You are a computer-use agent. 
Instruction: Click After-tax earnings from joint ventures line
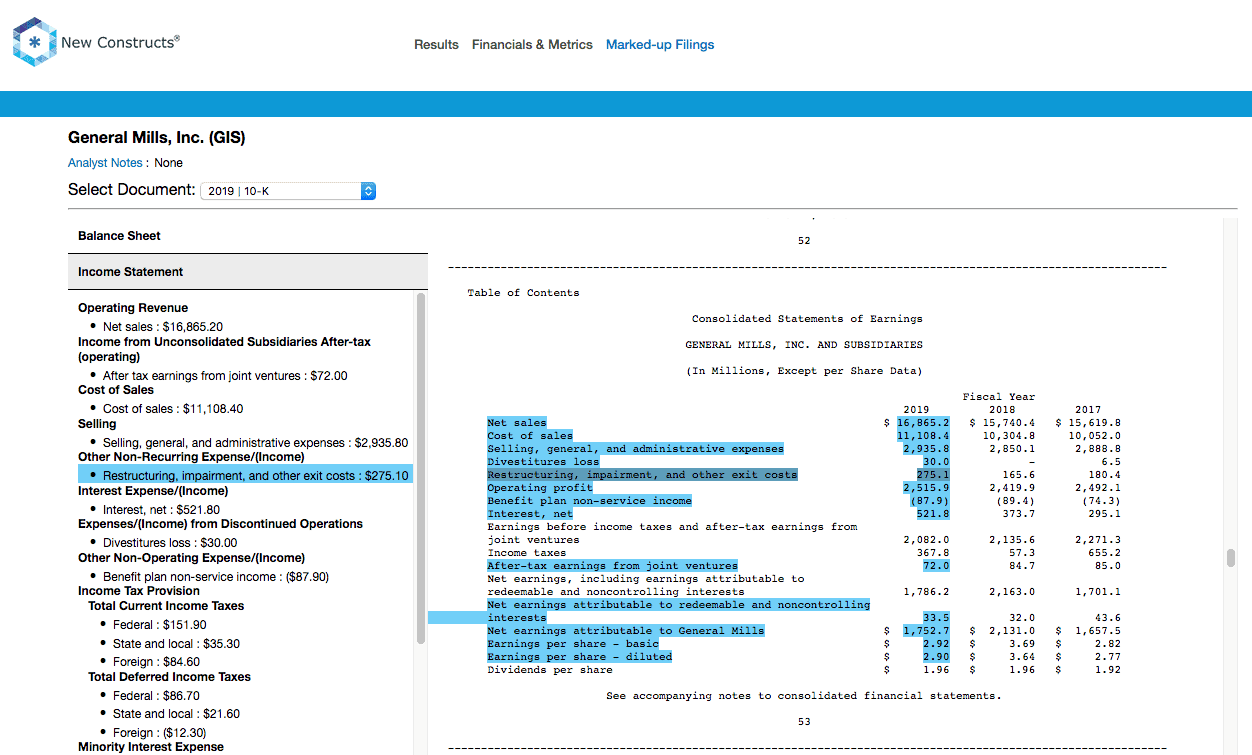point(612,566)
